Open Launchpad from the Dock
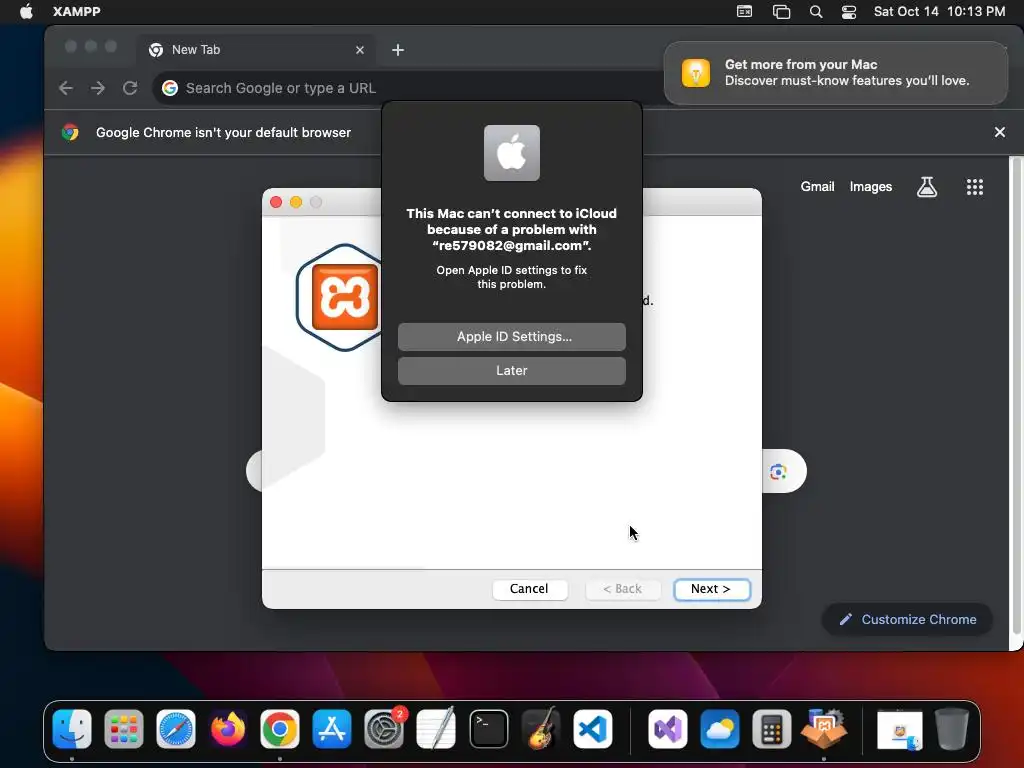The width and height of the screenshot is (1024, 768). (124, 729)
